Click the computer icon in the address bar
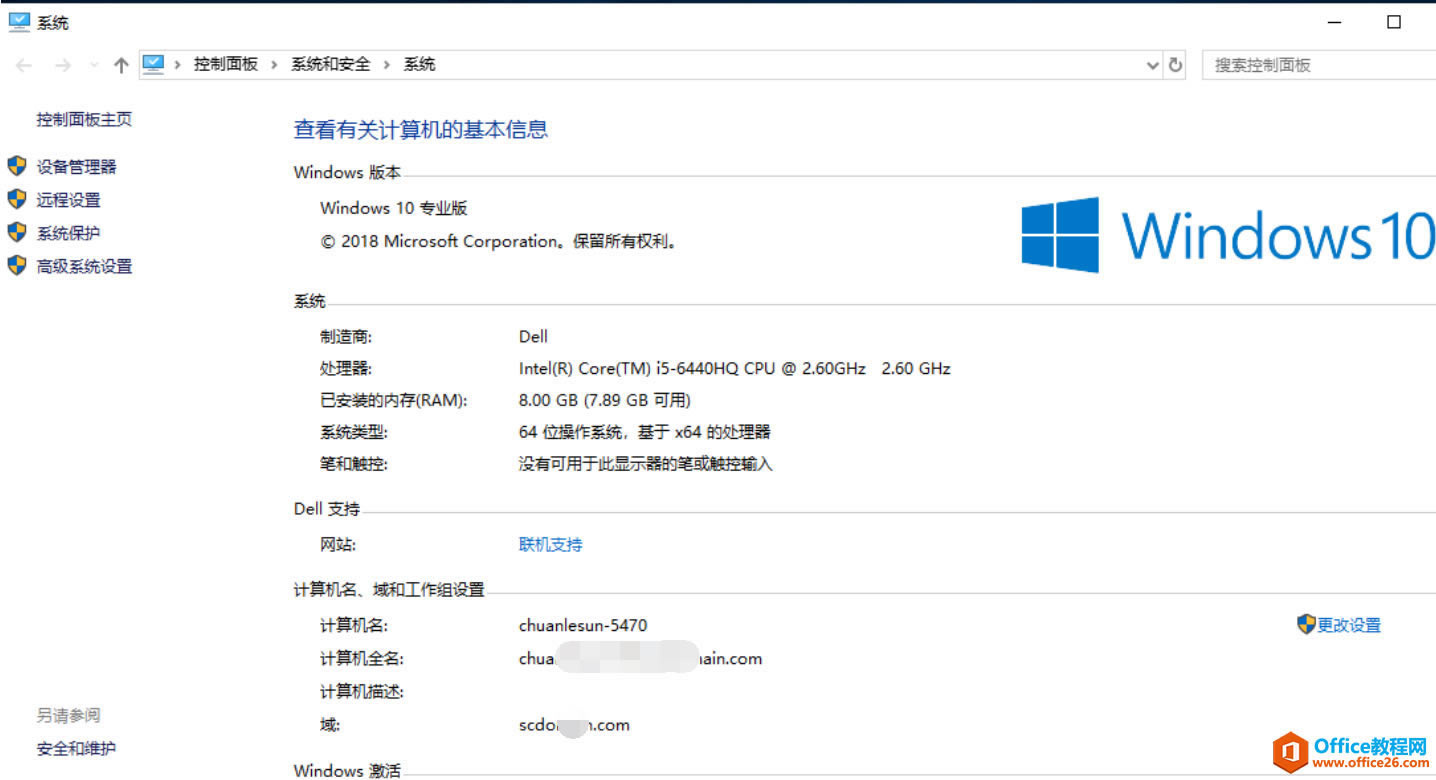This screenshot has width=1436, height=780. tap(153, 64)
